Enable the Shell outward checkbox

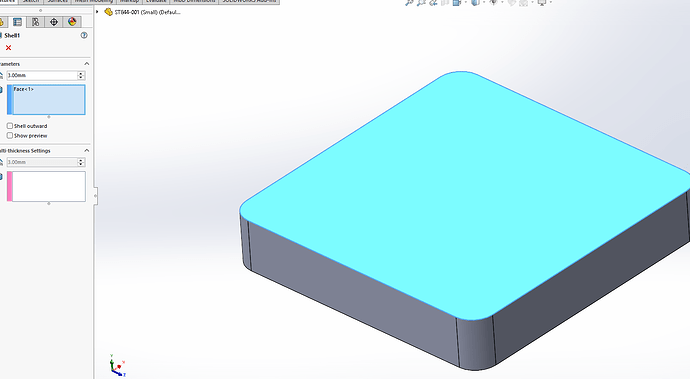pyautogui.click(x=10, y=126)
